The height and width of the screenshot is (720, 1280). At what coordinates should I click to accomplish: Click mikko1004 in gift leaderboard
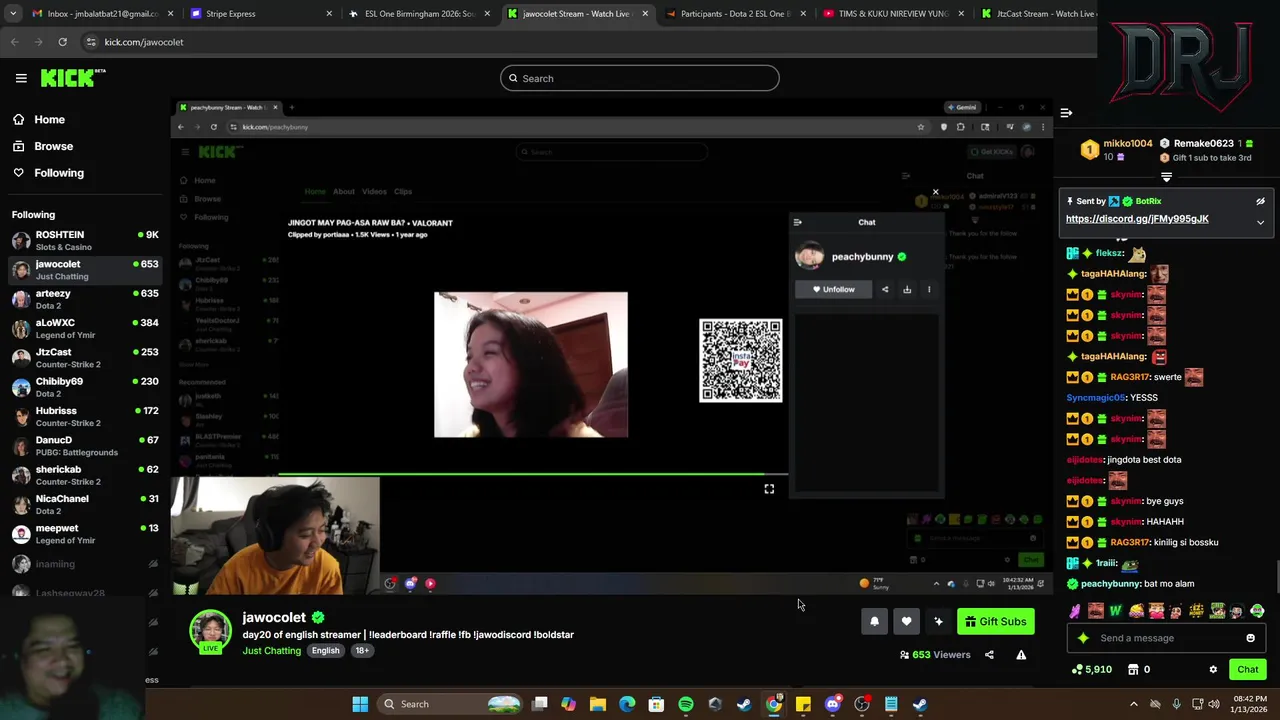click(1127, 143)
